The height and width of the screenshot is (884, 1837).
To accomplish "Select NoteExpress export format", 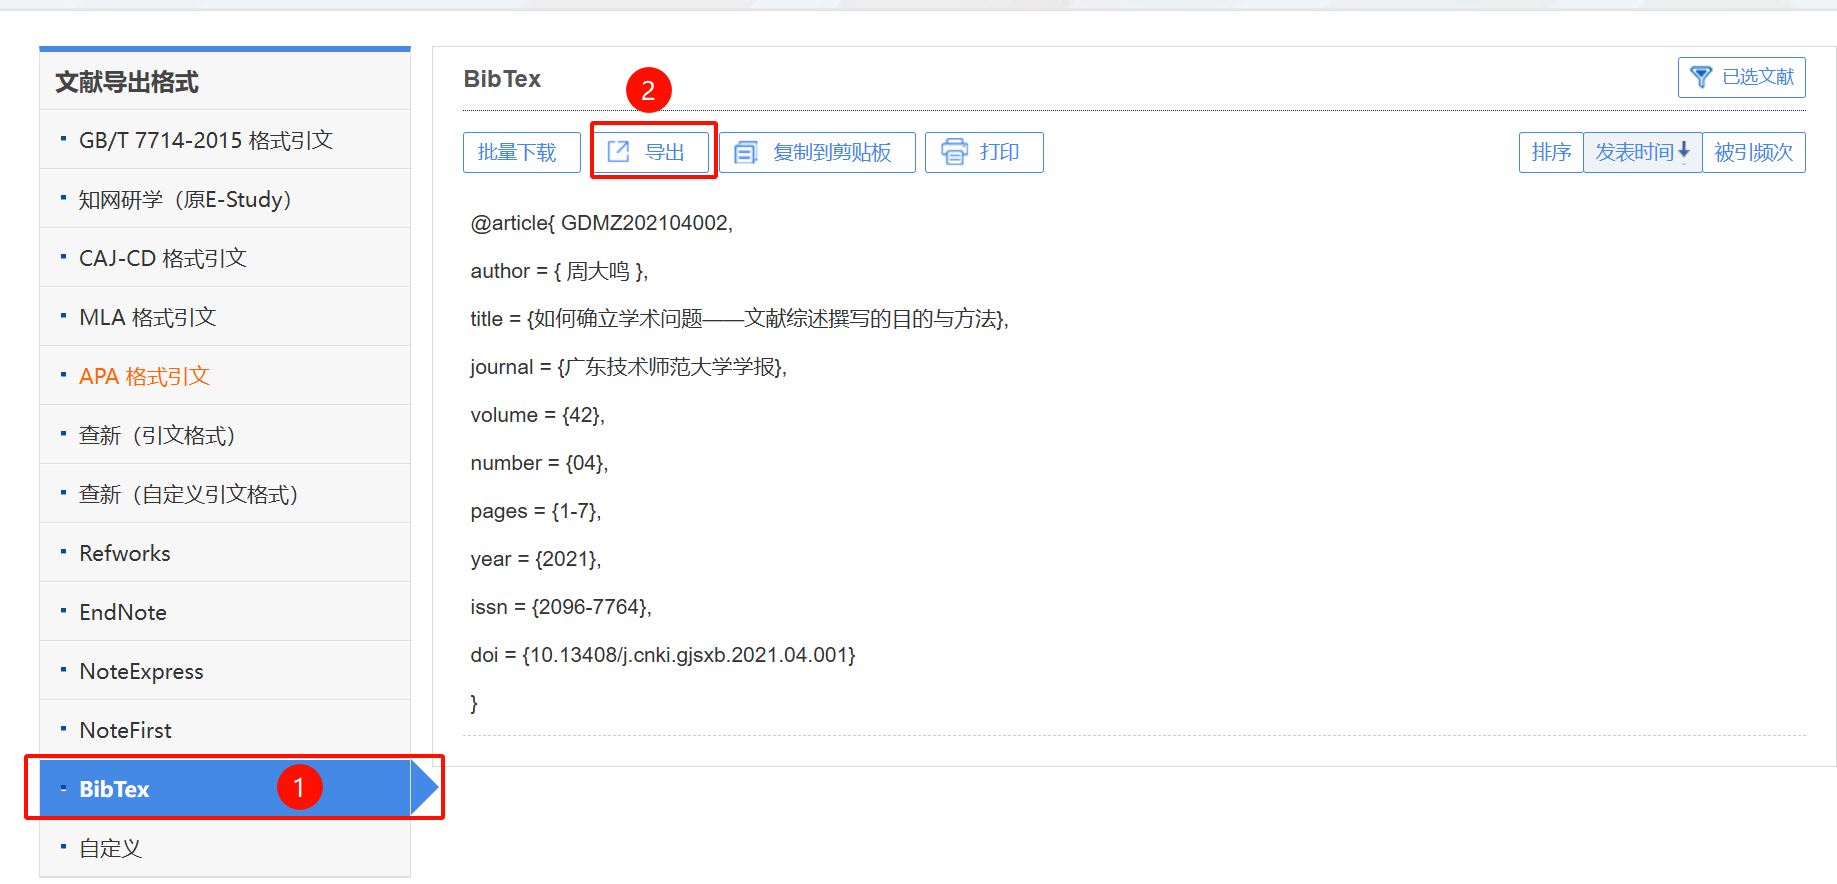I will [141, 671].
